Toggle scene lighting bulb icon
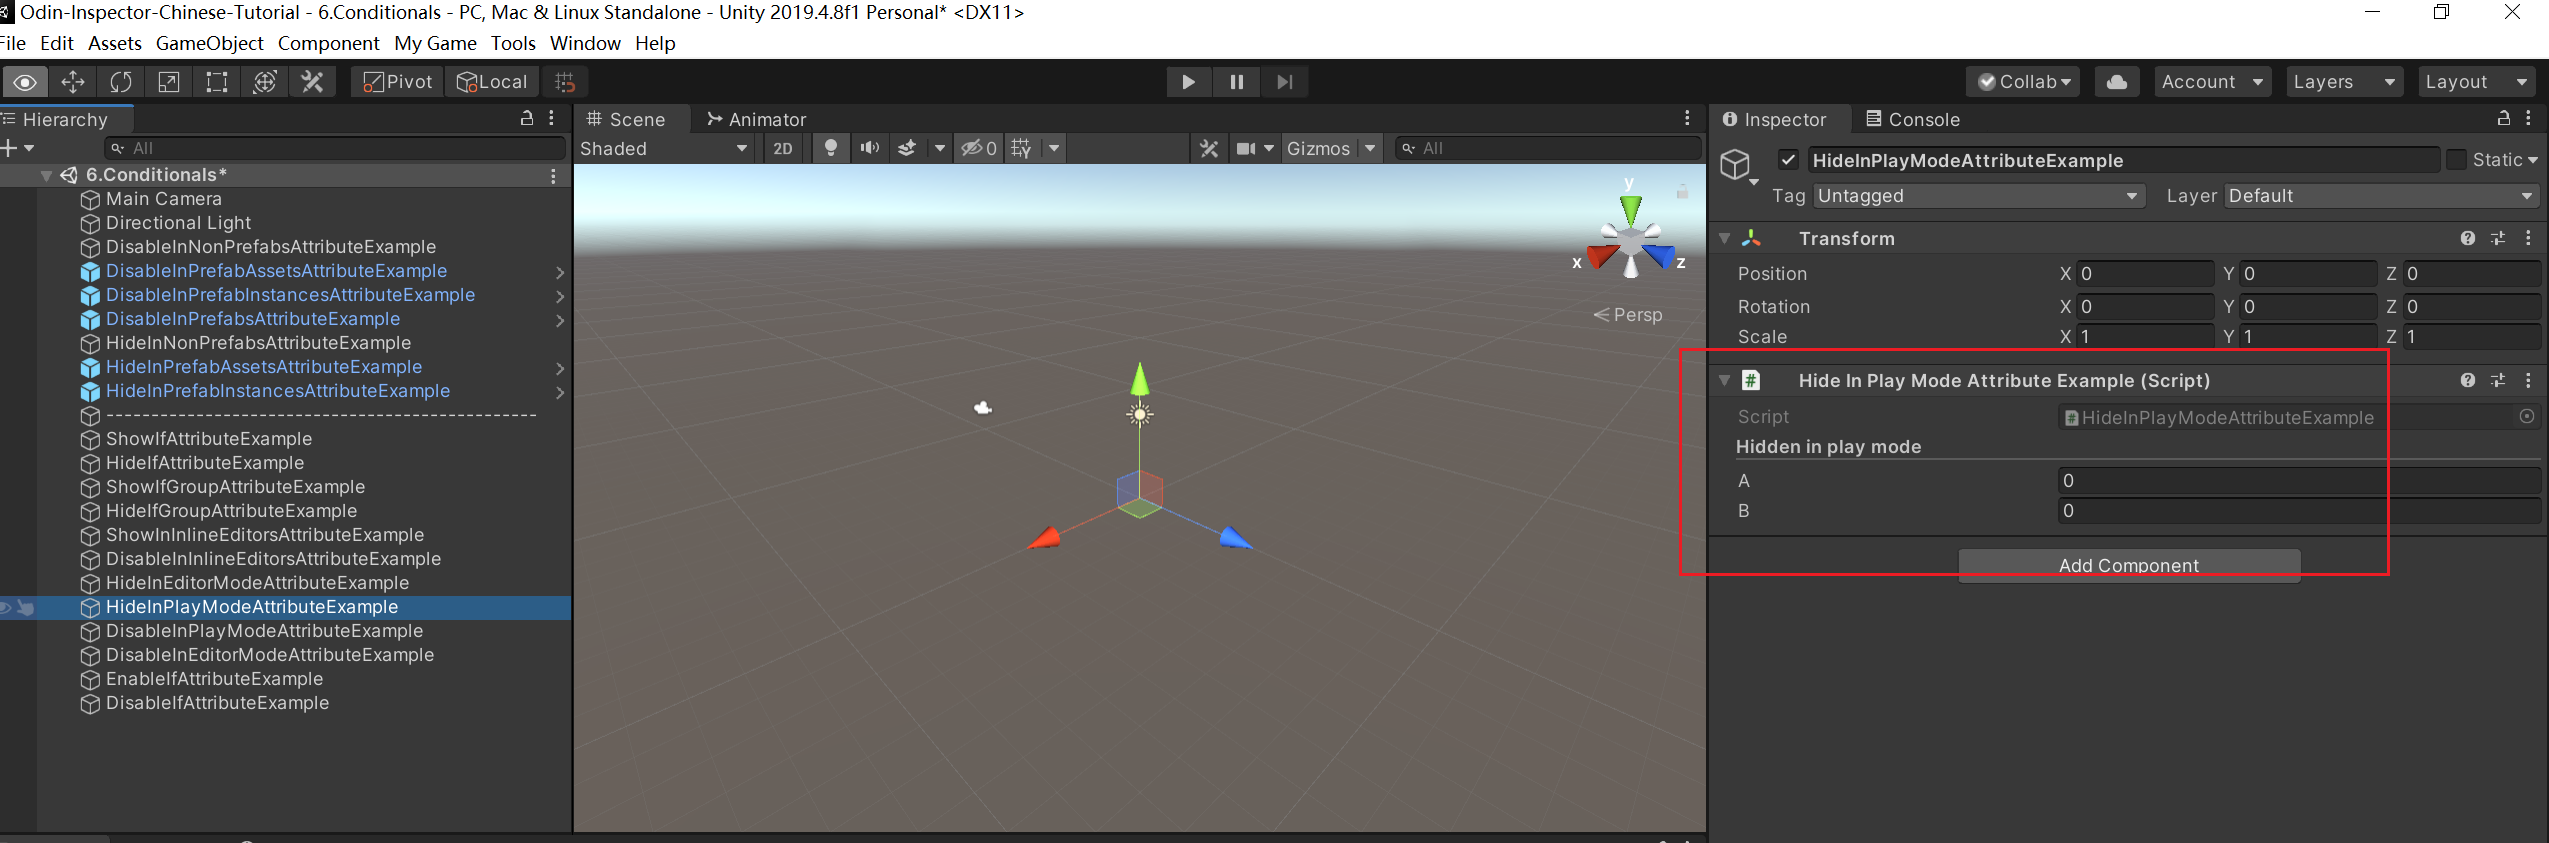The width and height of the screenshot is (2549, 843). point(830,148)
